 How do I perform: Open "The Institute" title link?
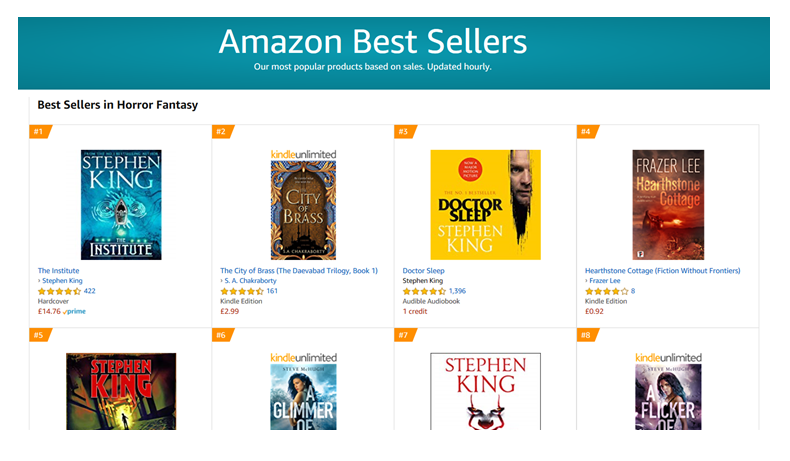pos(59,271)
